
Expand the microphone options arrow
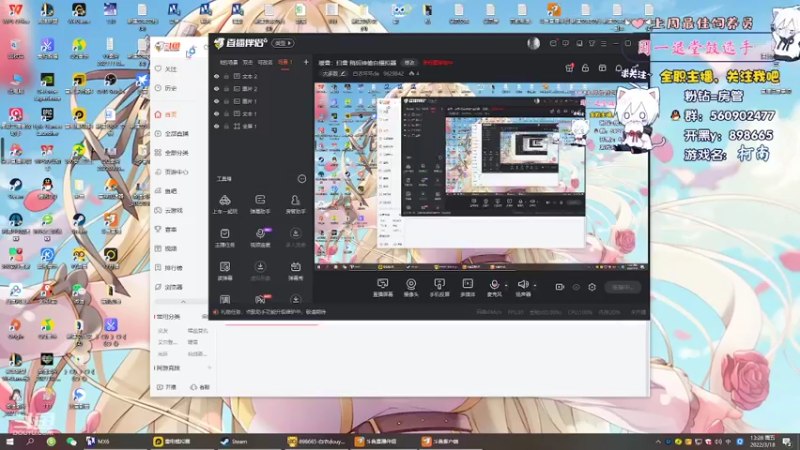506,285
